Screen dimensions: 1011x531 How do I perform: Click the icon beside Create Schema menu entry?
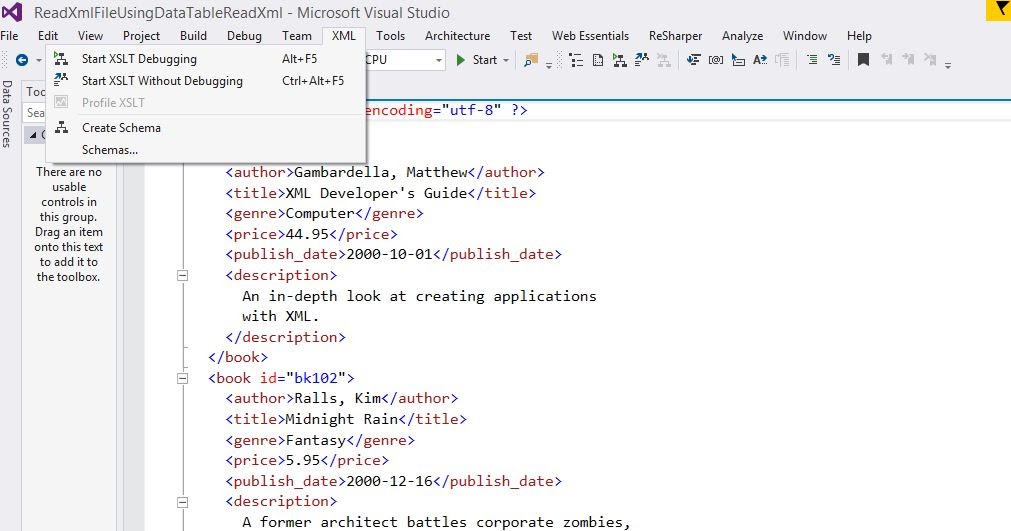point(61,128)
